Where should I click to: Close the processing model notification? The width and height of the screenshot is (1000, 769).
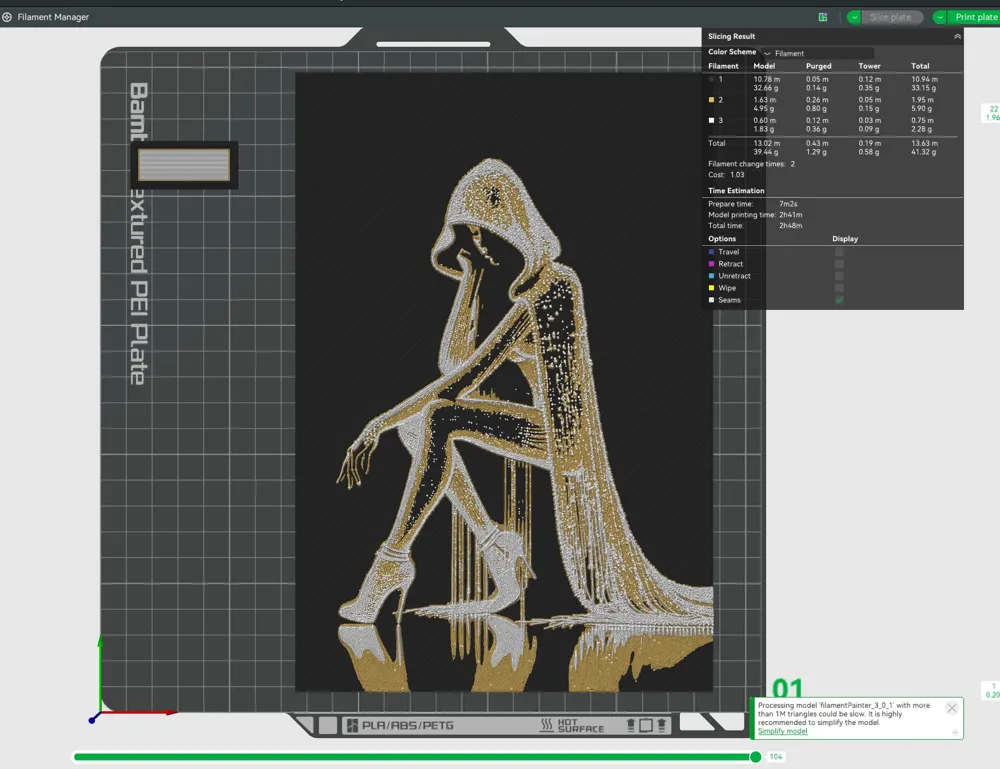(x=952, y=708)
